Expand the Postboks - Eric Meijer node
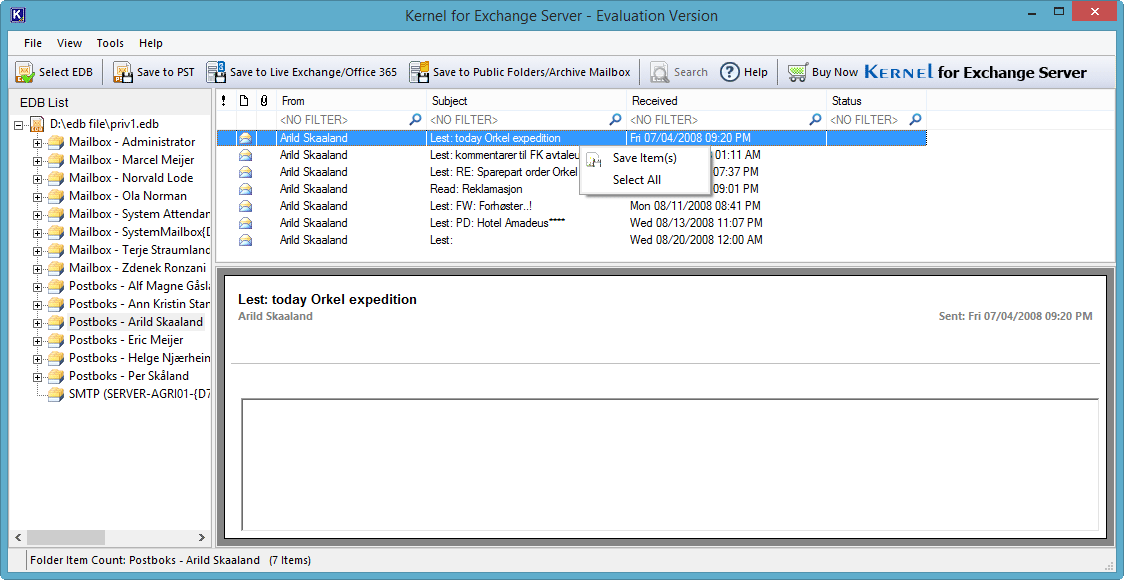This screenshot has width=1124, height=580. tap(38, 341)
